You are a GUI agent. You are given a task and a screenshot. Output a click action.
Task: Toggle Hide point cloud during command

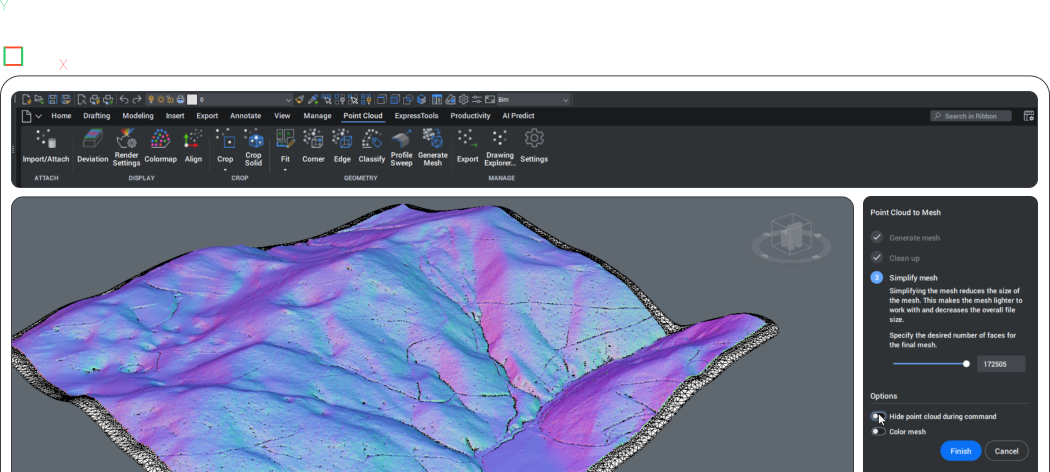tap(878, 416)
